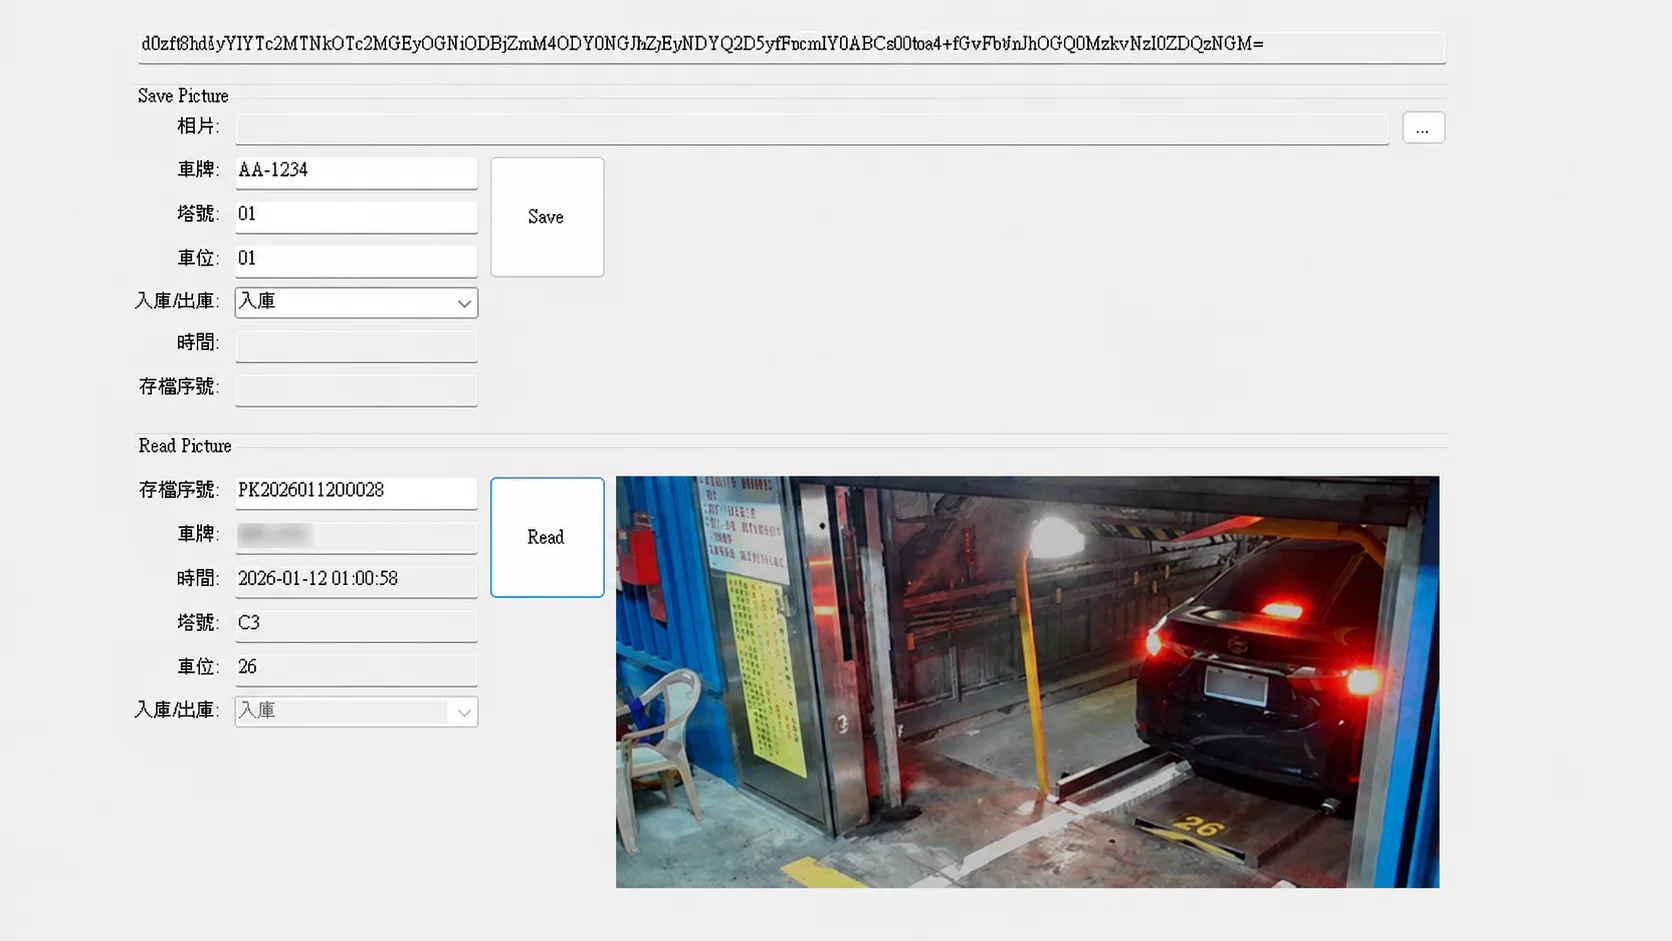This screenshot has width=1672, height=941.
Task: Click the empty 存檔序號 field under Save Picture
Action: 356,389
